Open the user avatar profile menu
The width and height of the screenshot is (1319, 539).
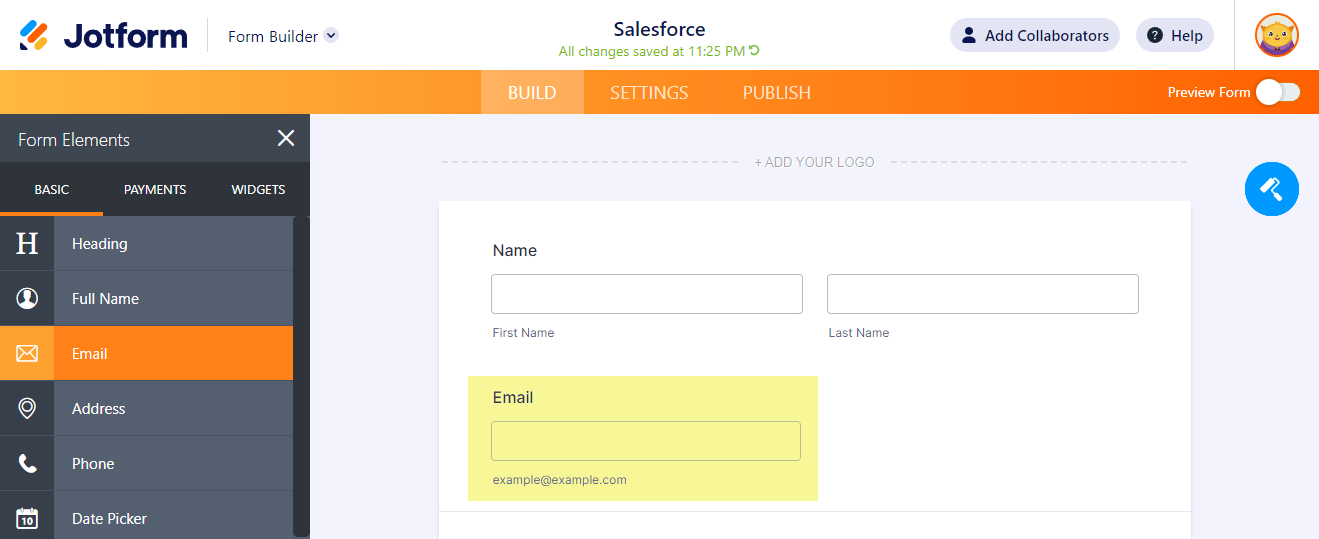(x=1277, y=36)
